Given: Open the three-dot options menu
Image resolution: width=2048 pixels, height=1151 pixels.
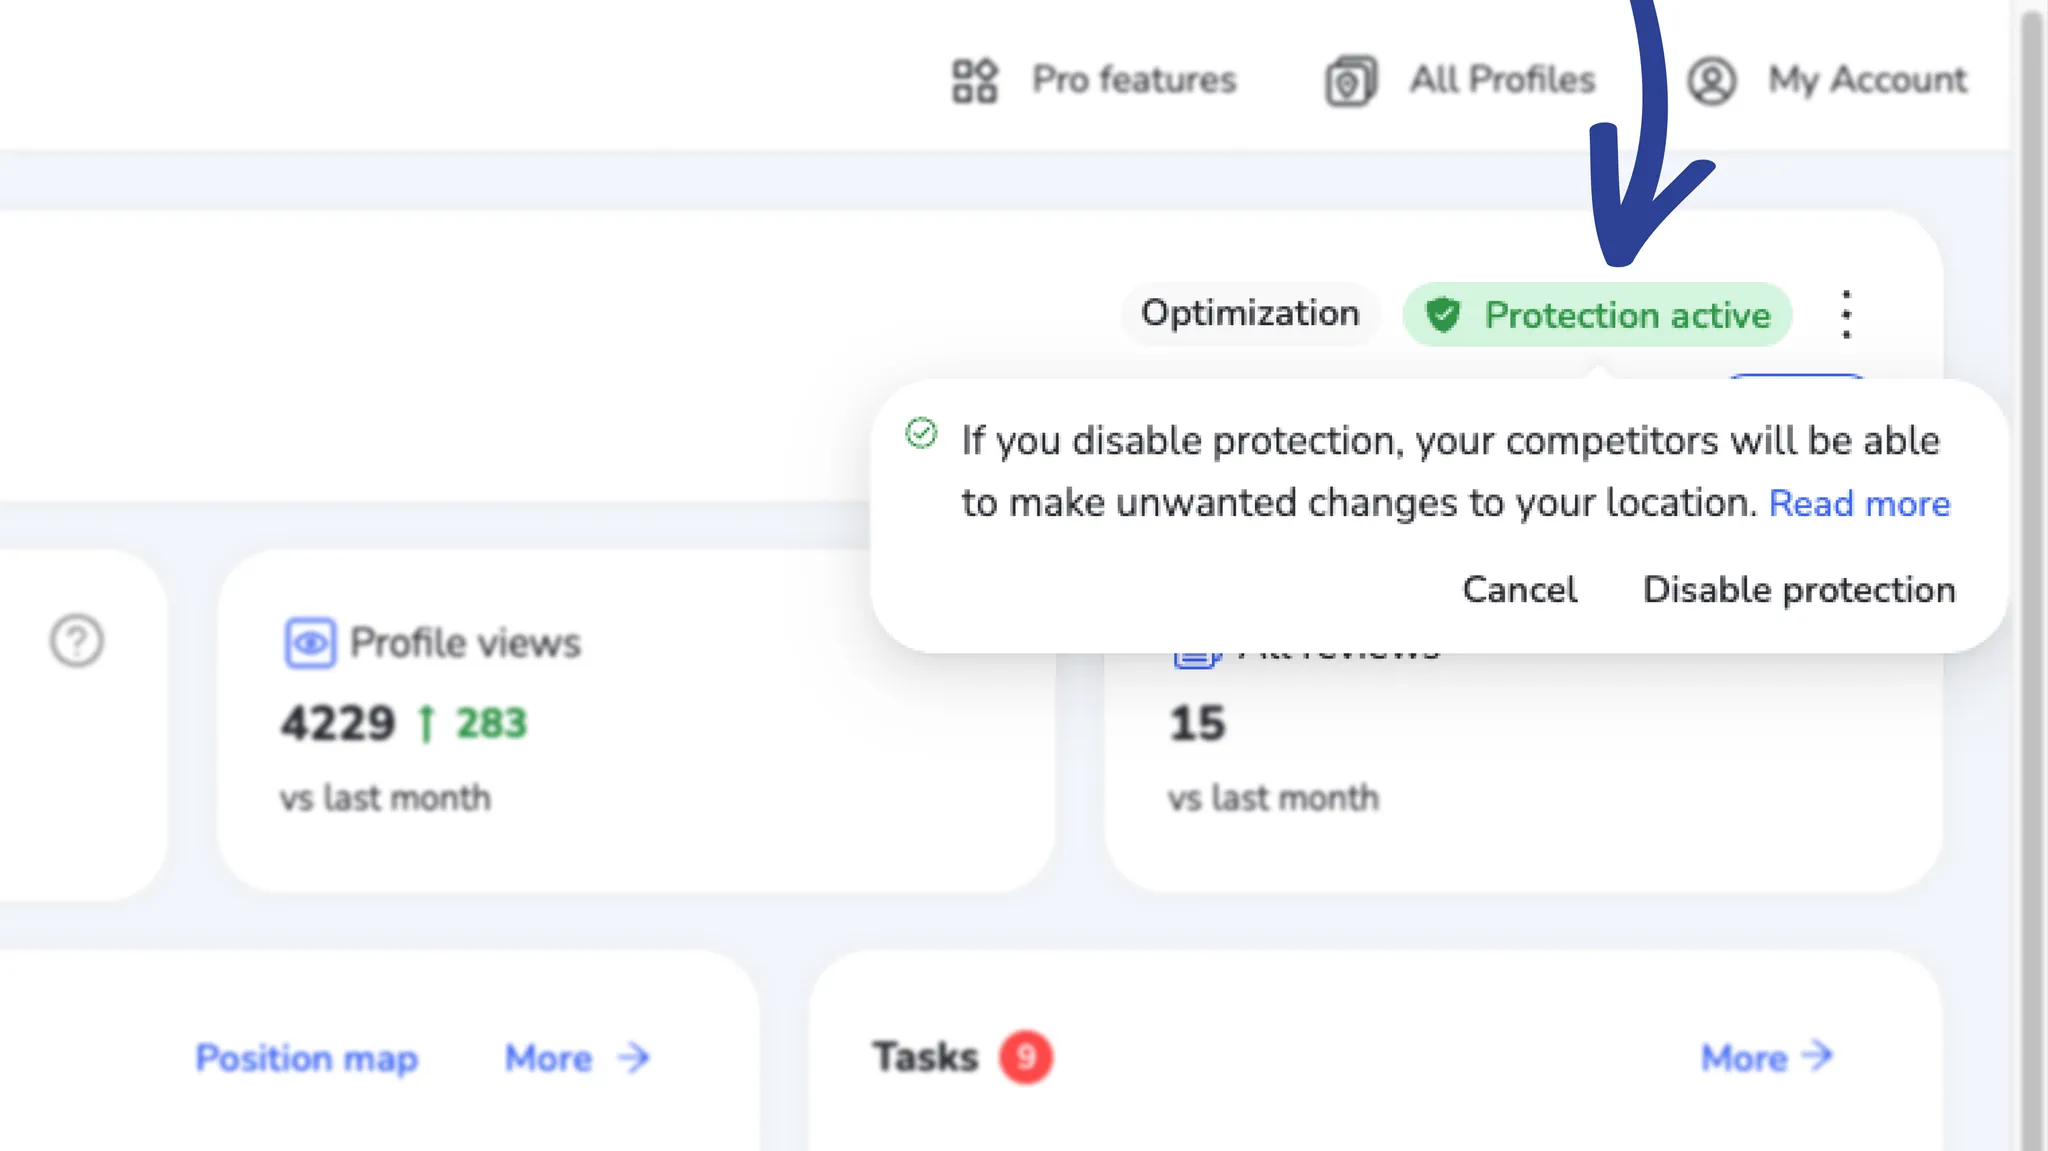Looking at the screenshot, I should [1846, 315].
